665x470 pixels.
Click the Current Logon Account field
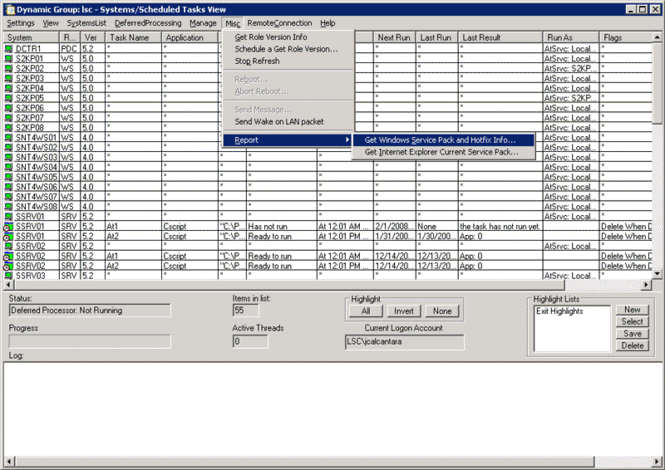(405, 342)
